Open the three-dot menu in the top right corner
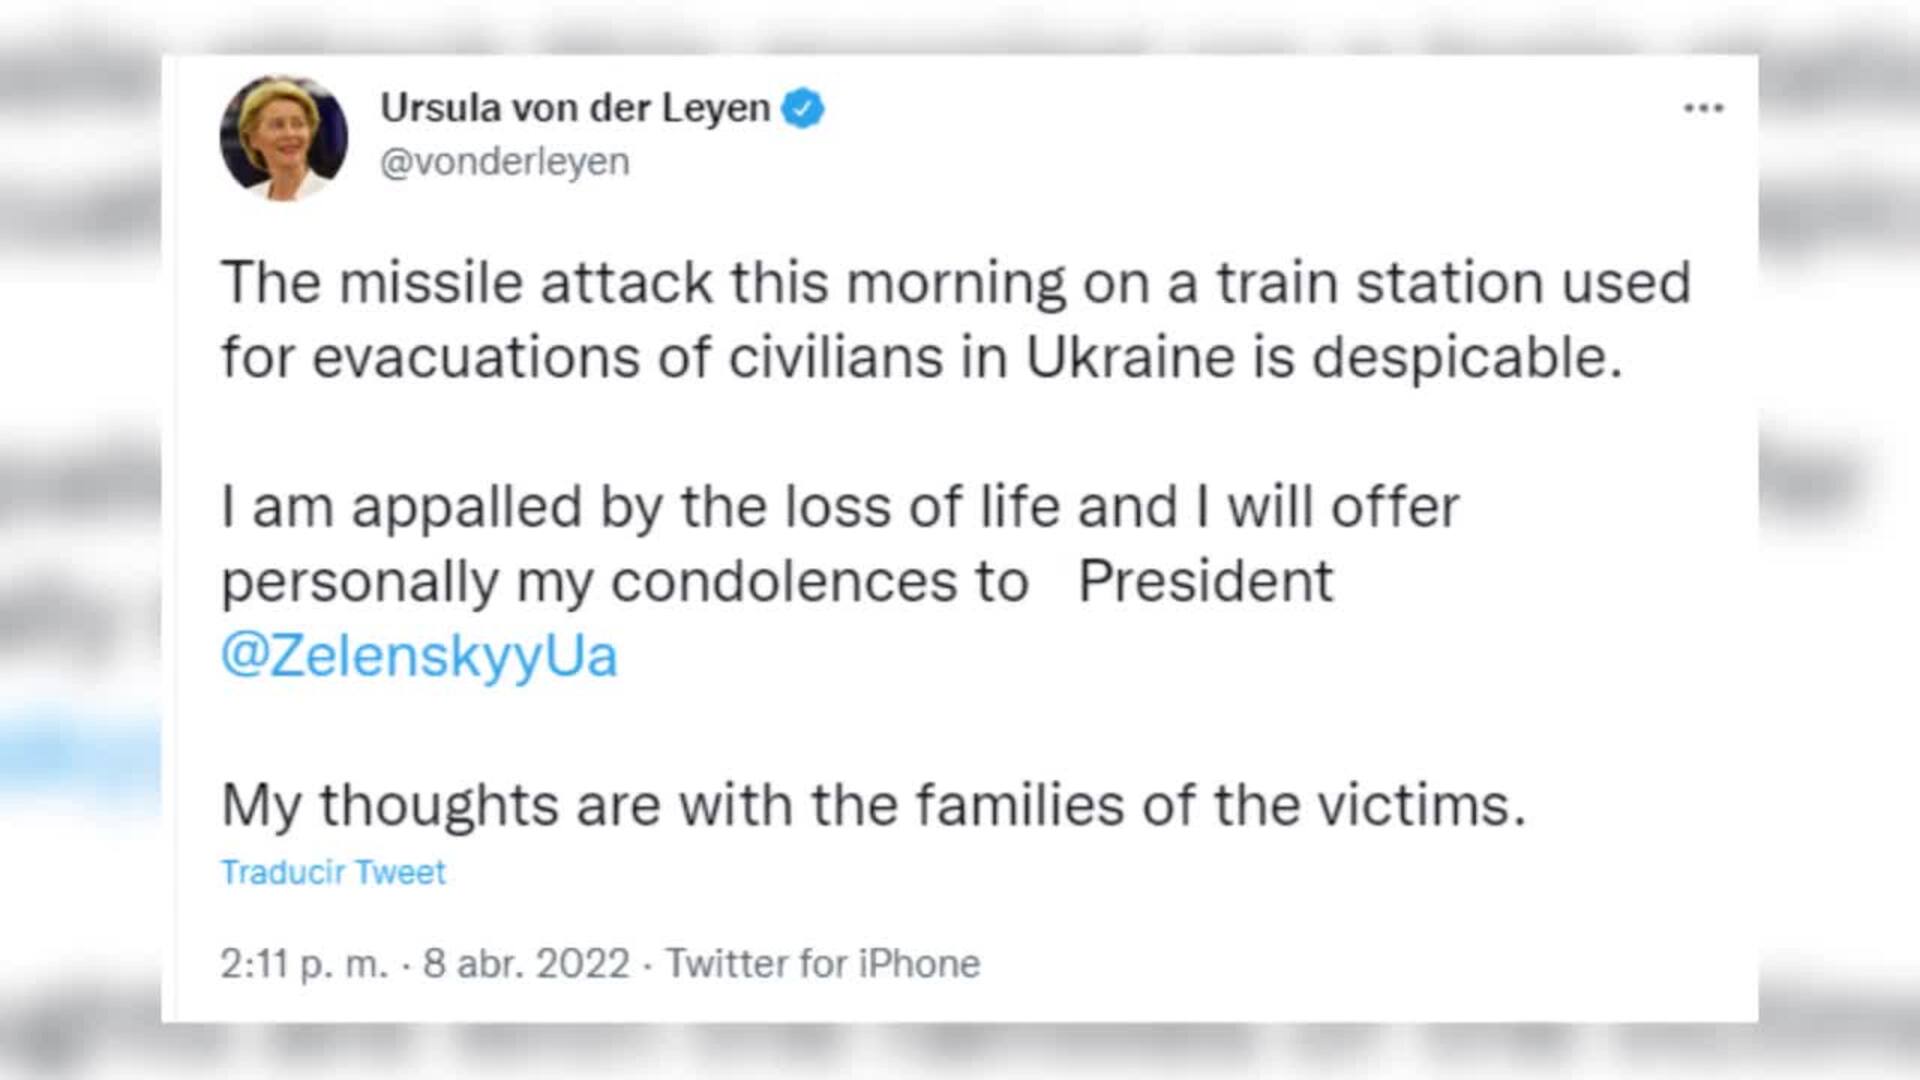The width and height of the screenshot is (1920, 1080). click(x=1704, y=108)
